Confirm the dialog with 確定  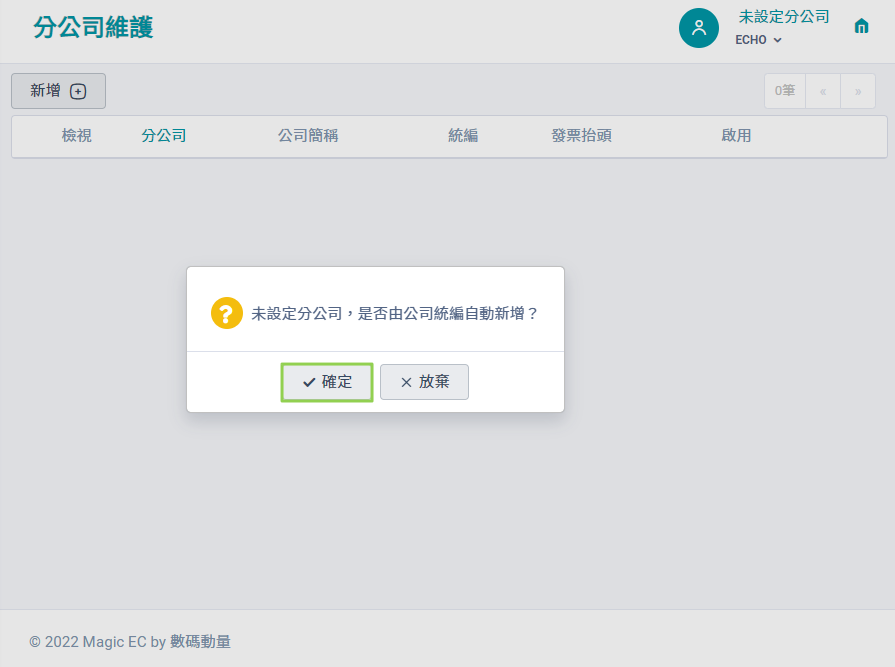[327, 382]
